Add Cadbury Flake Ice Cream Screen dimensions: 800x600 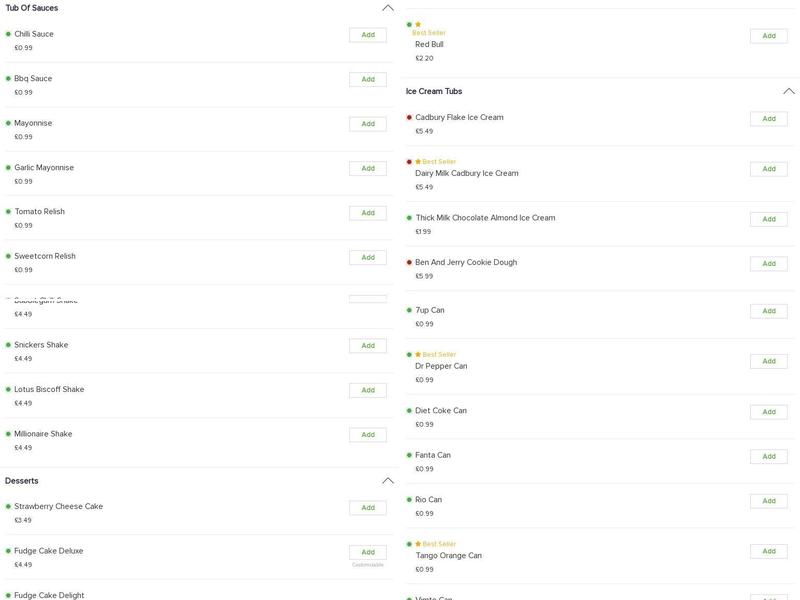tap(768, 119)
